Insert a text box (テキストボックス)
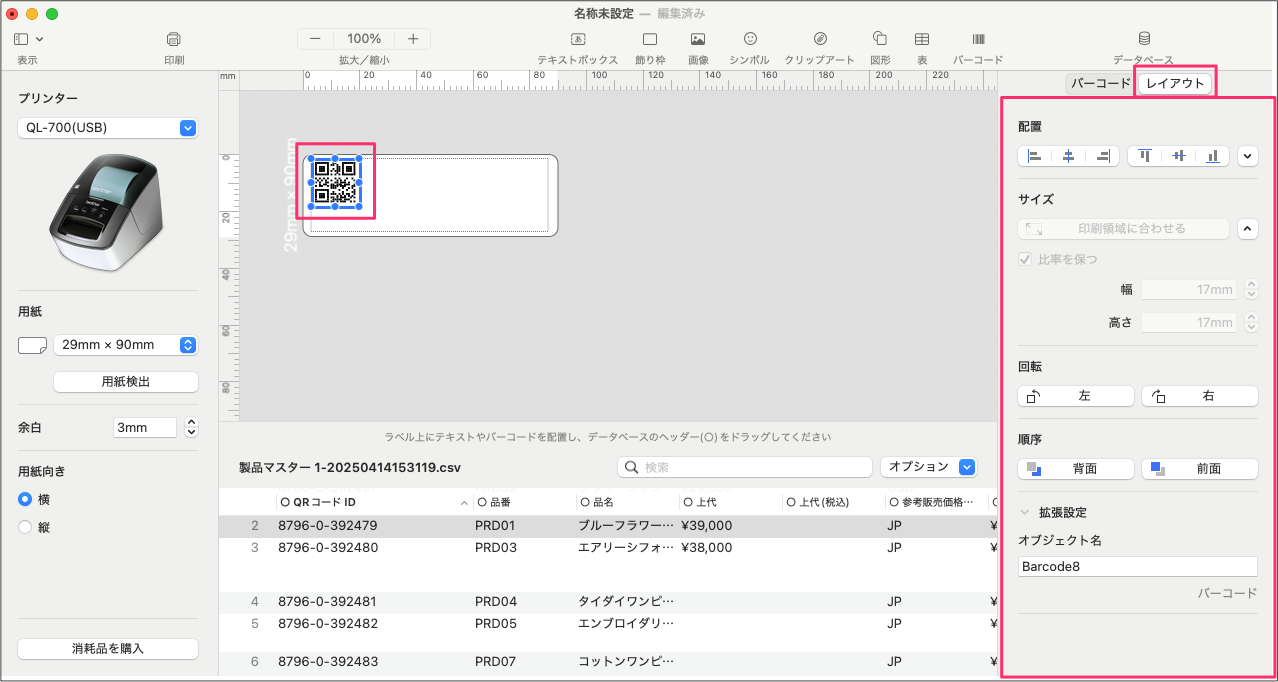The width and height of the screenshot is (1278, 682). 578,39
